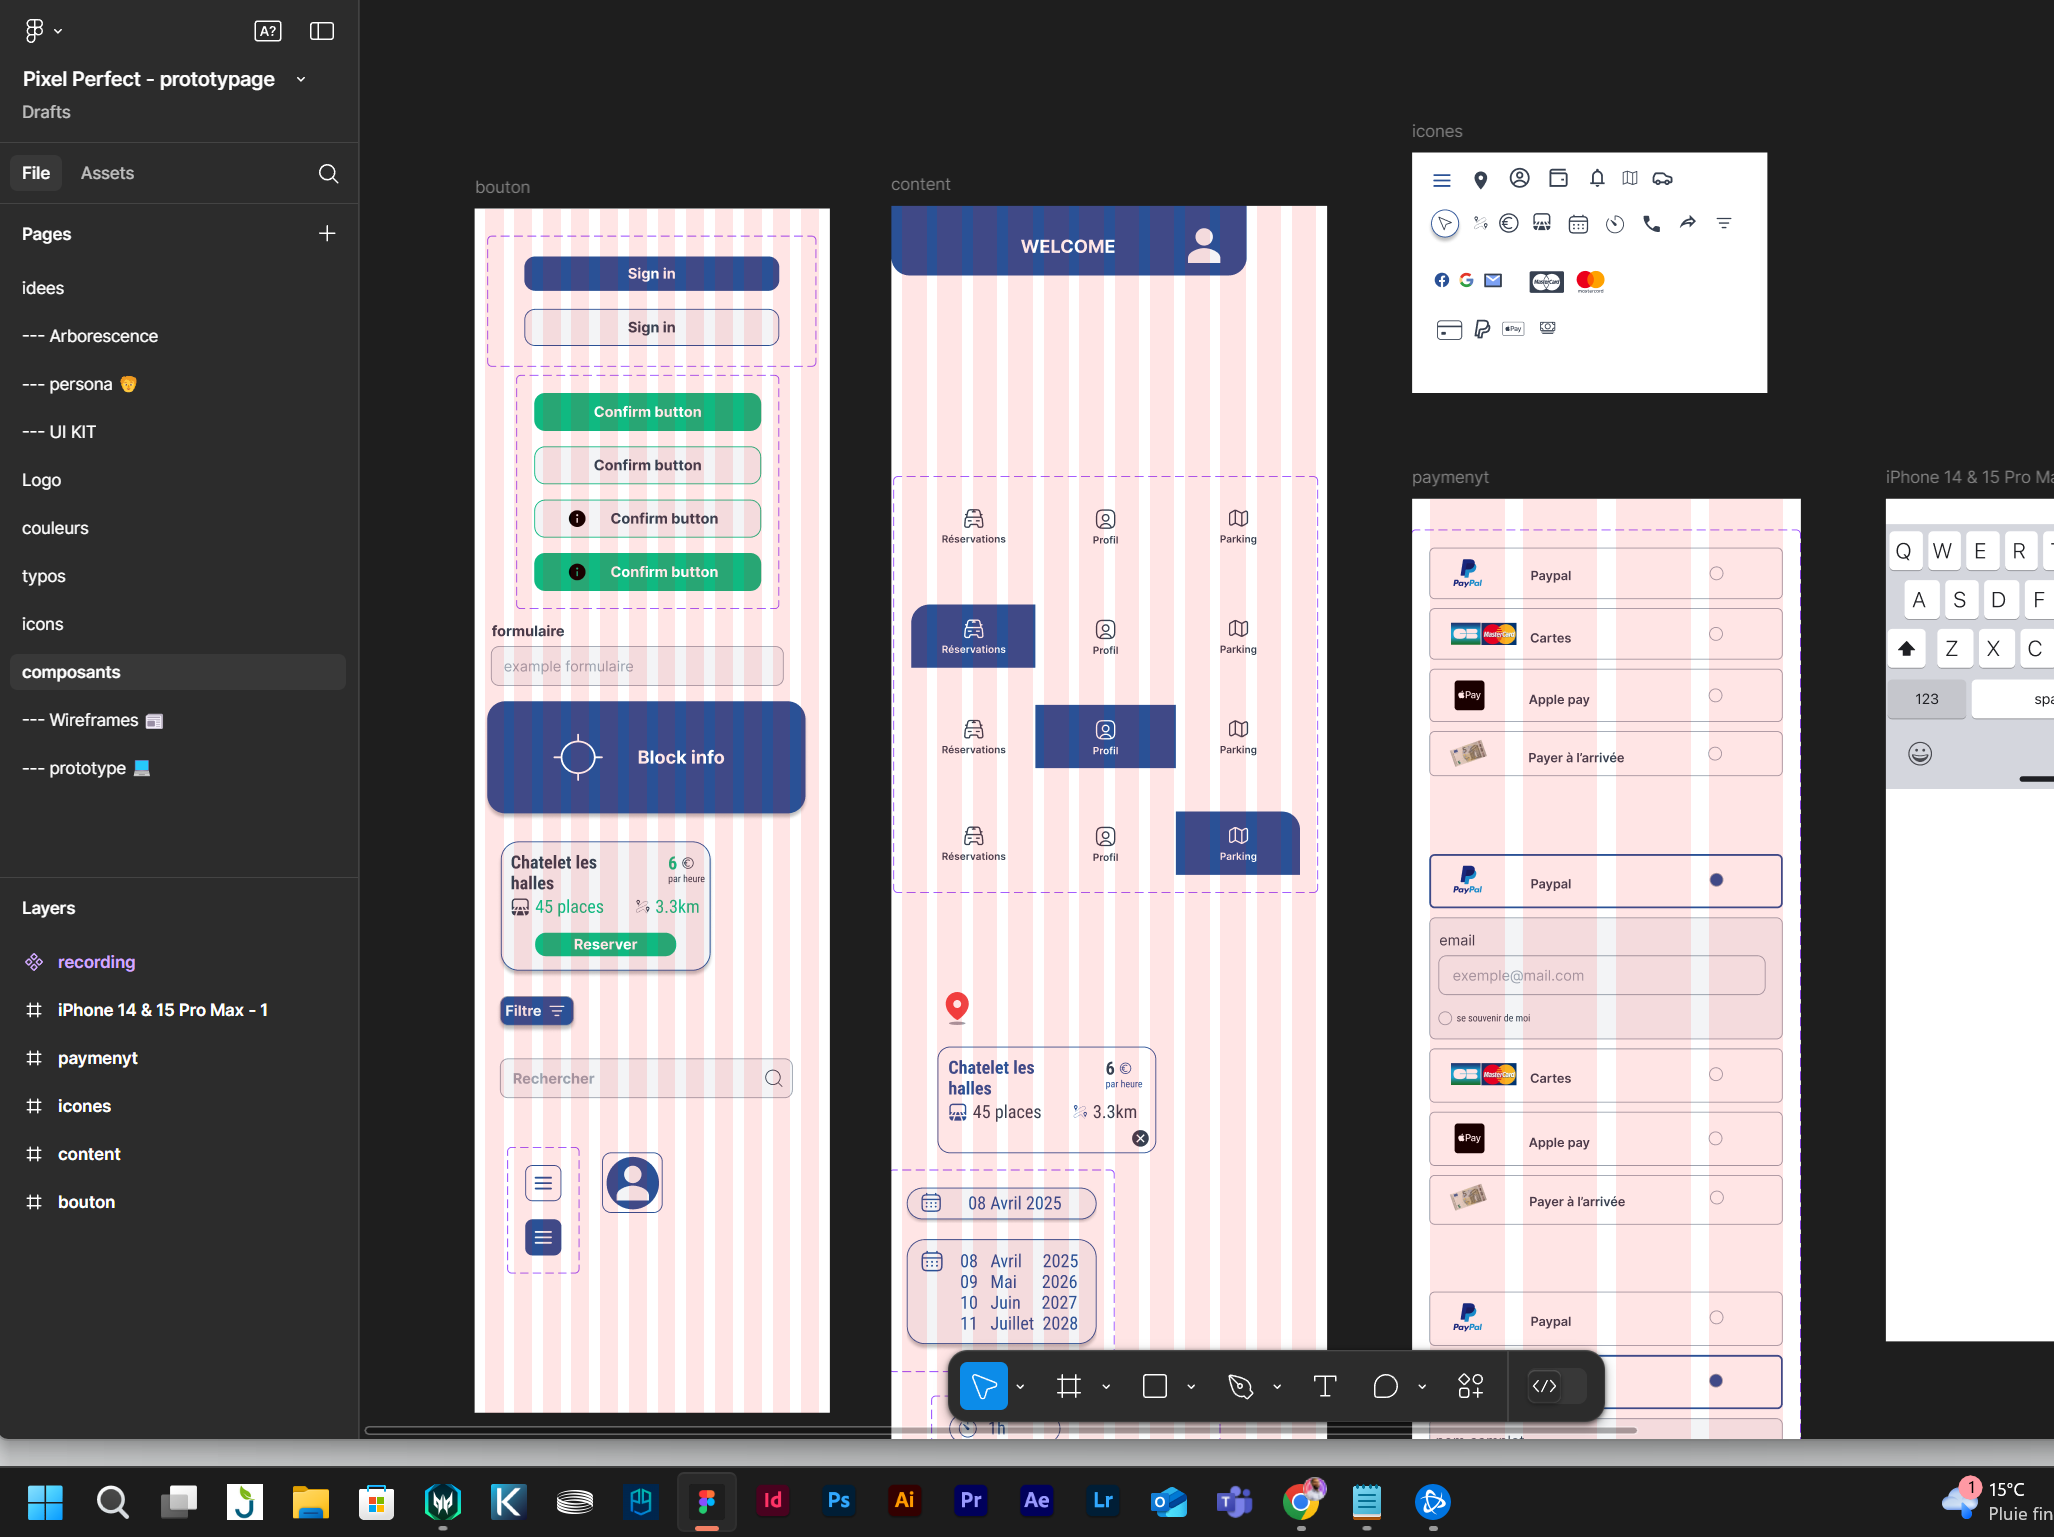
Task: Select the Pen tool
Action: (1240, 1386)
